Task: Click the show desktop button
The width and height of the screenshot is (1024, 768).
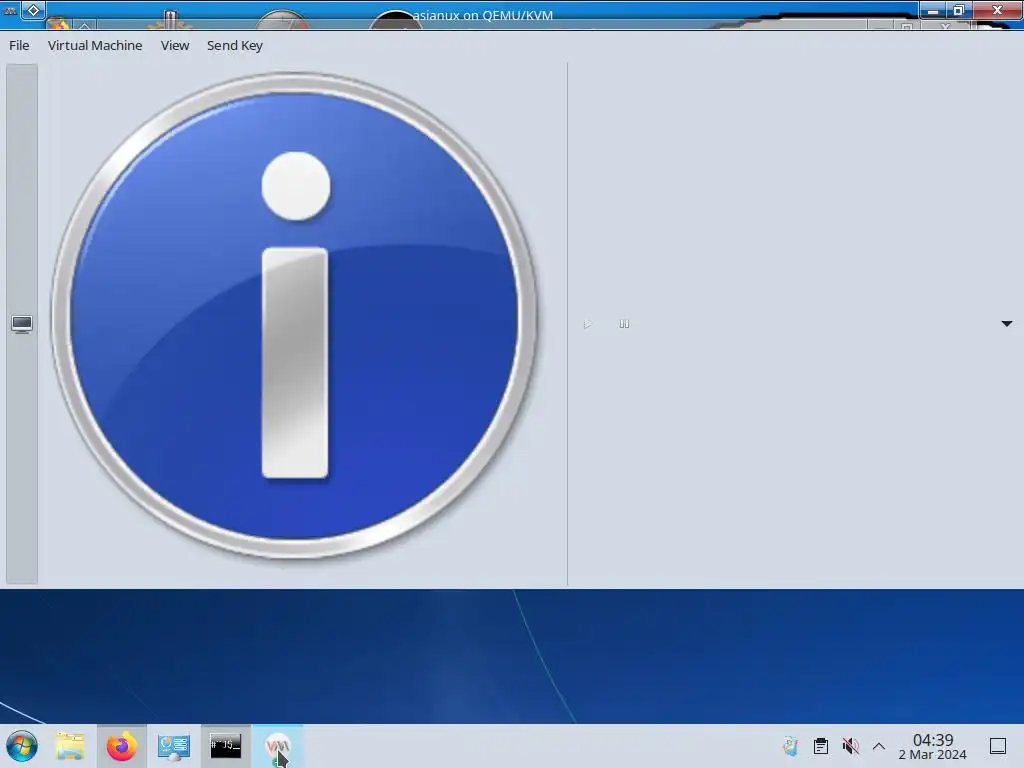Action: pyautogui.click(x=998, y=746)
